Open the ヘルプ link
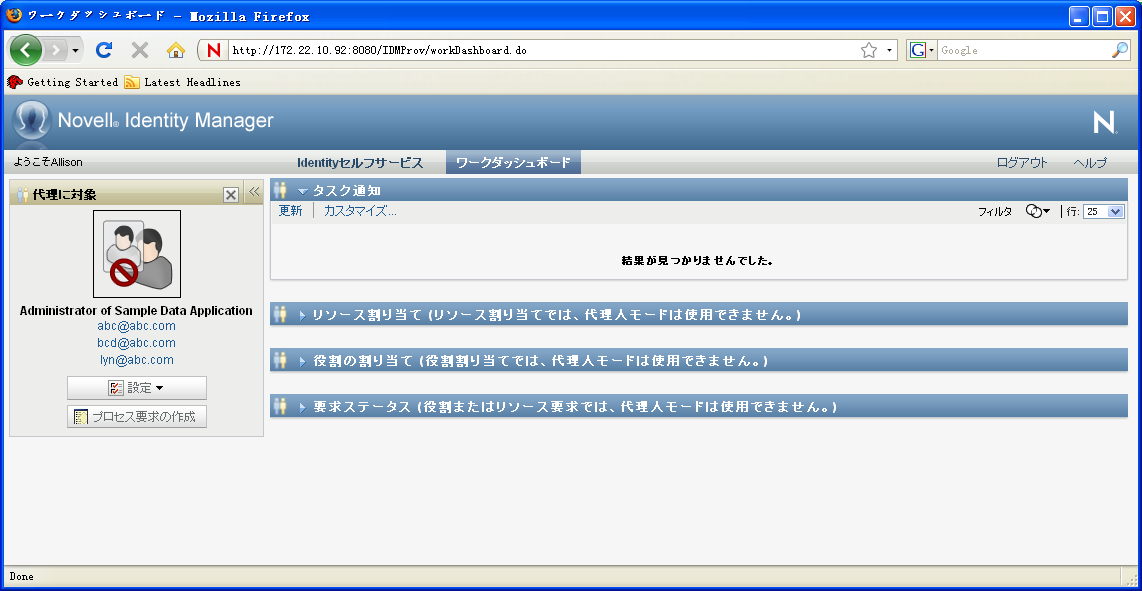Viewport: 1142px width, 591px height. 1090,163
